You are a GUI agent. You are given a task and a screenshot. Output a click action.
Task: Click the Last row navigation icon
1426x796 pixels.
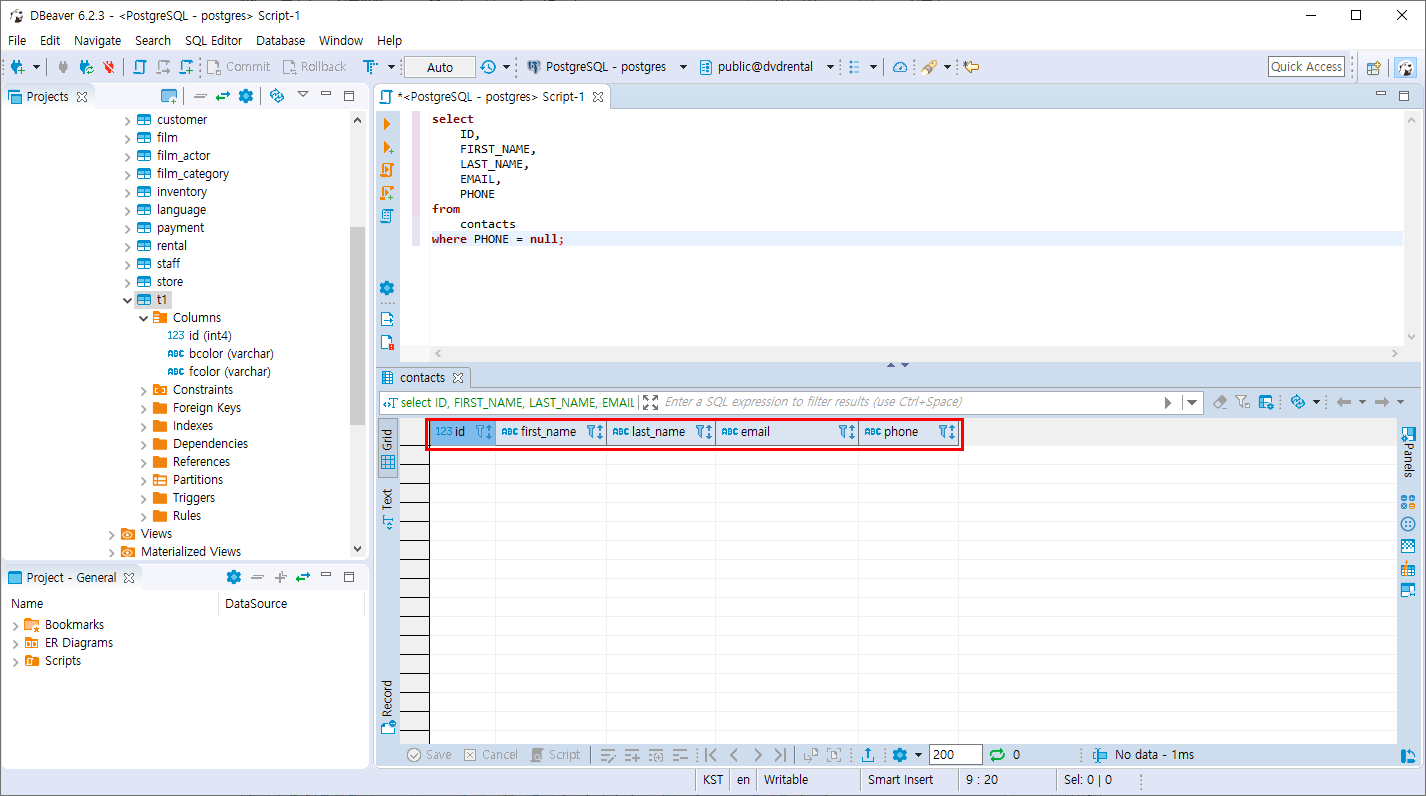[x=781, y=755]
